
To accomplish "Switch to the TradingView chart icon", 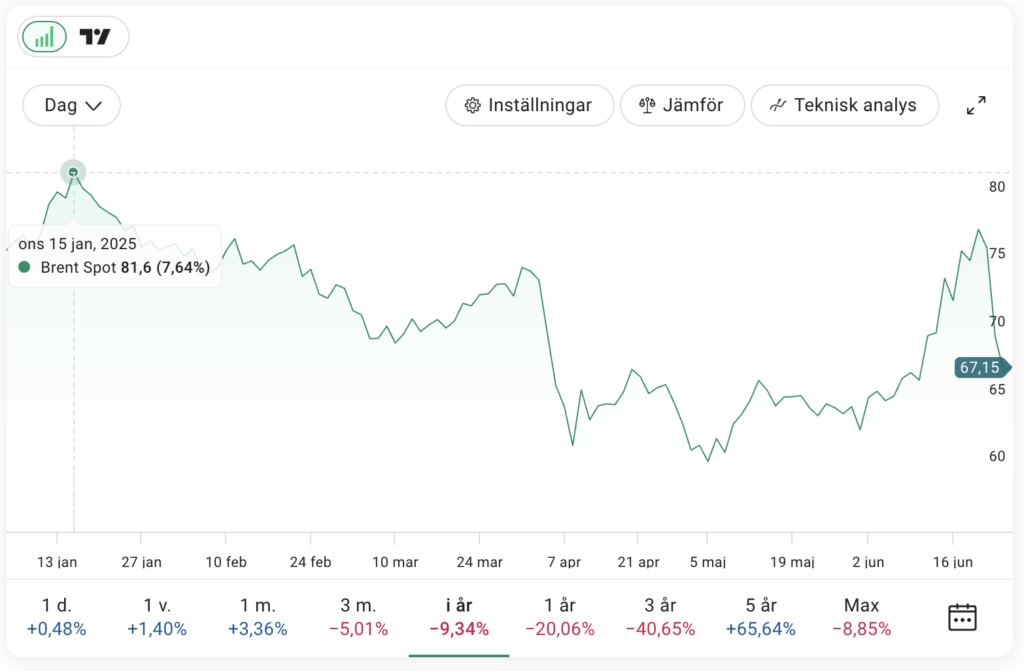I will 95,37.
